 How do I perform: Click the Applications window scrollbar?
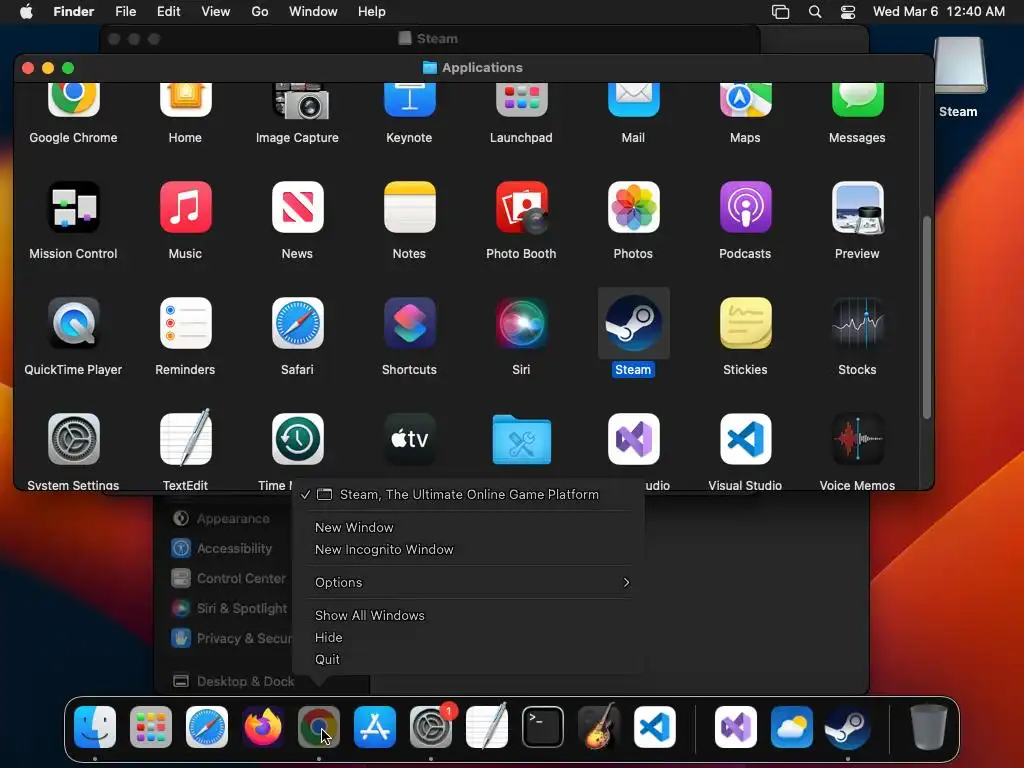927,317
